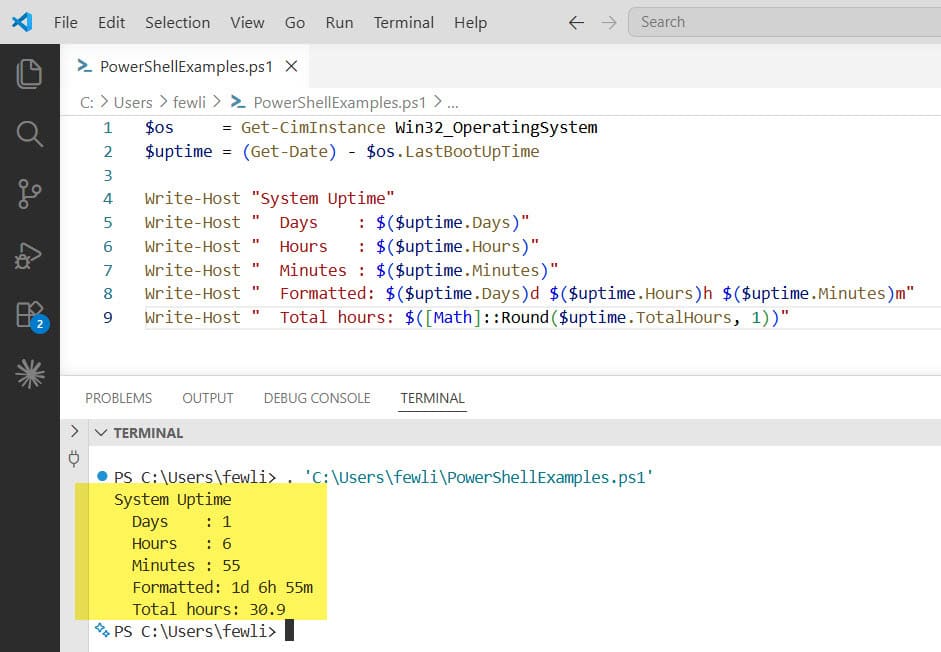Screen dimensions: 941x652
Task: Click the blue command-success dot in terminal
Action: point(102,476)
